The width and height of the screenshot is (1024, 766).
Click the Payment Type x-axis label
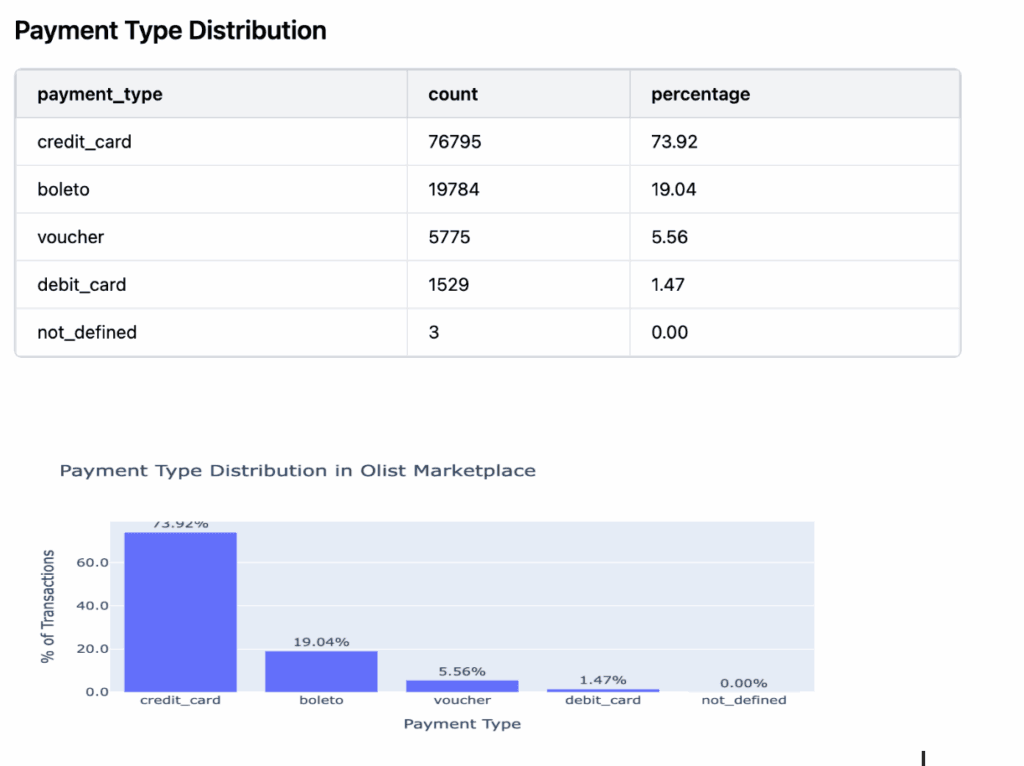coord(462,723)
